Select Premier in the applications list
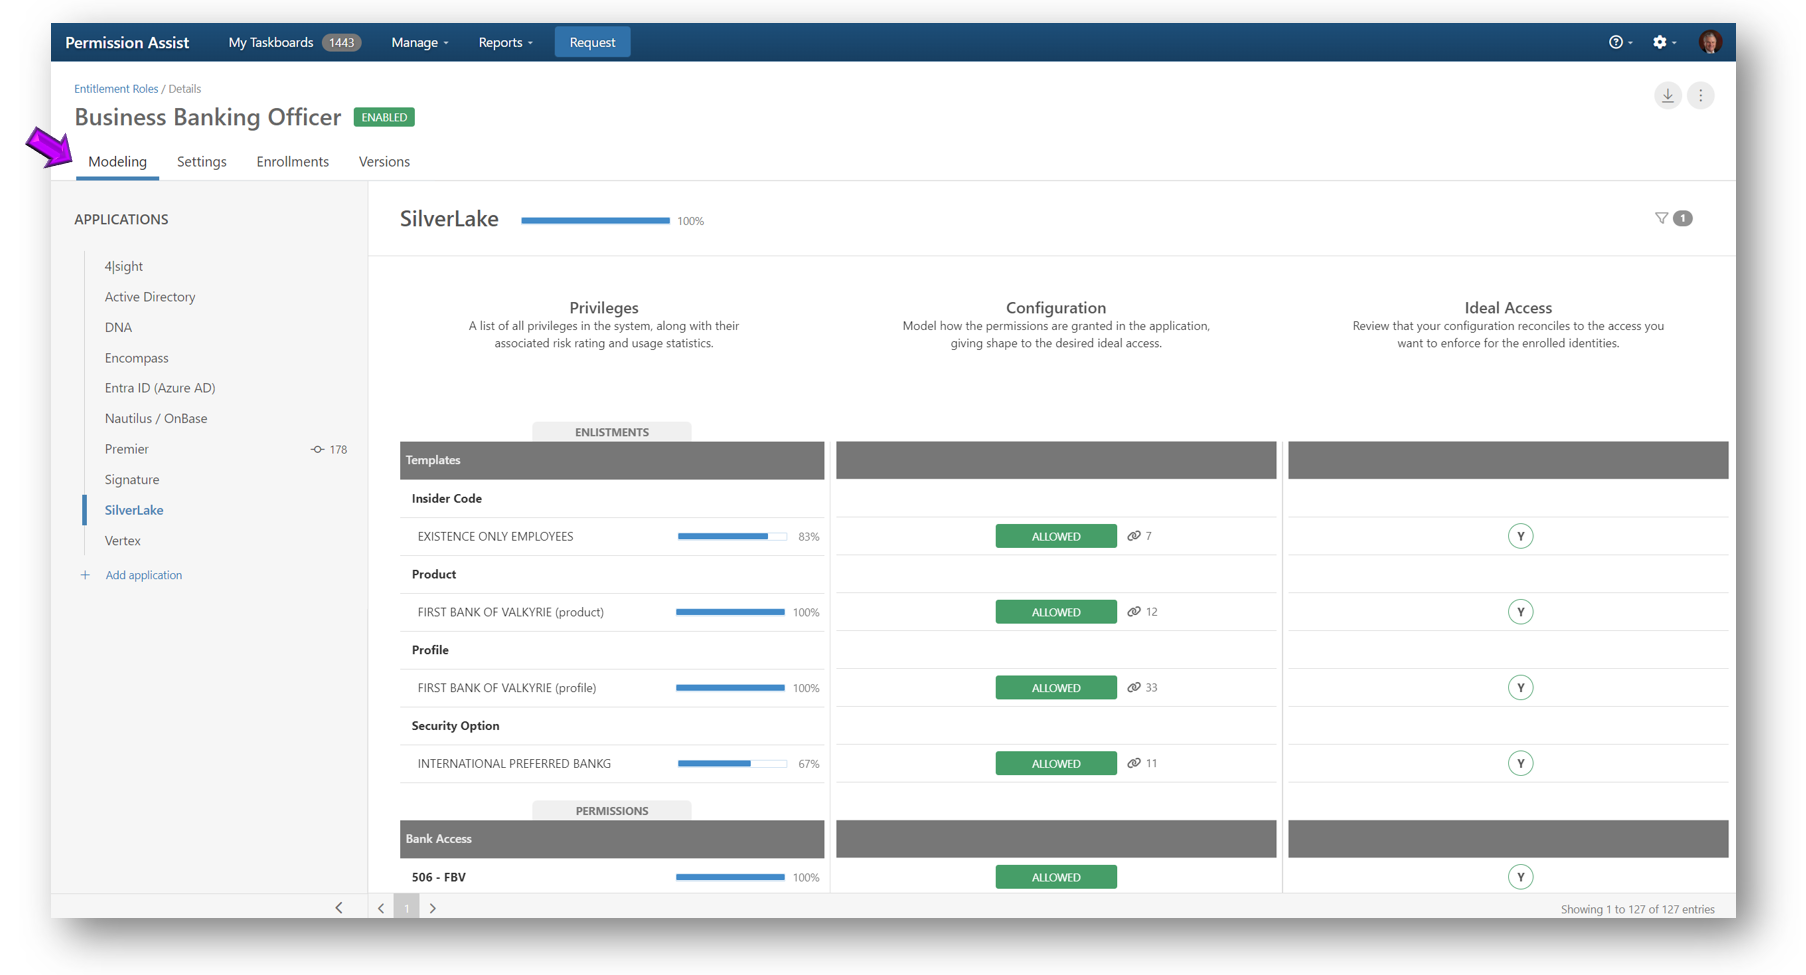This screenshot has width=1806, height=975. [x=127, y=449]
